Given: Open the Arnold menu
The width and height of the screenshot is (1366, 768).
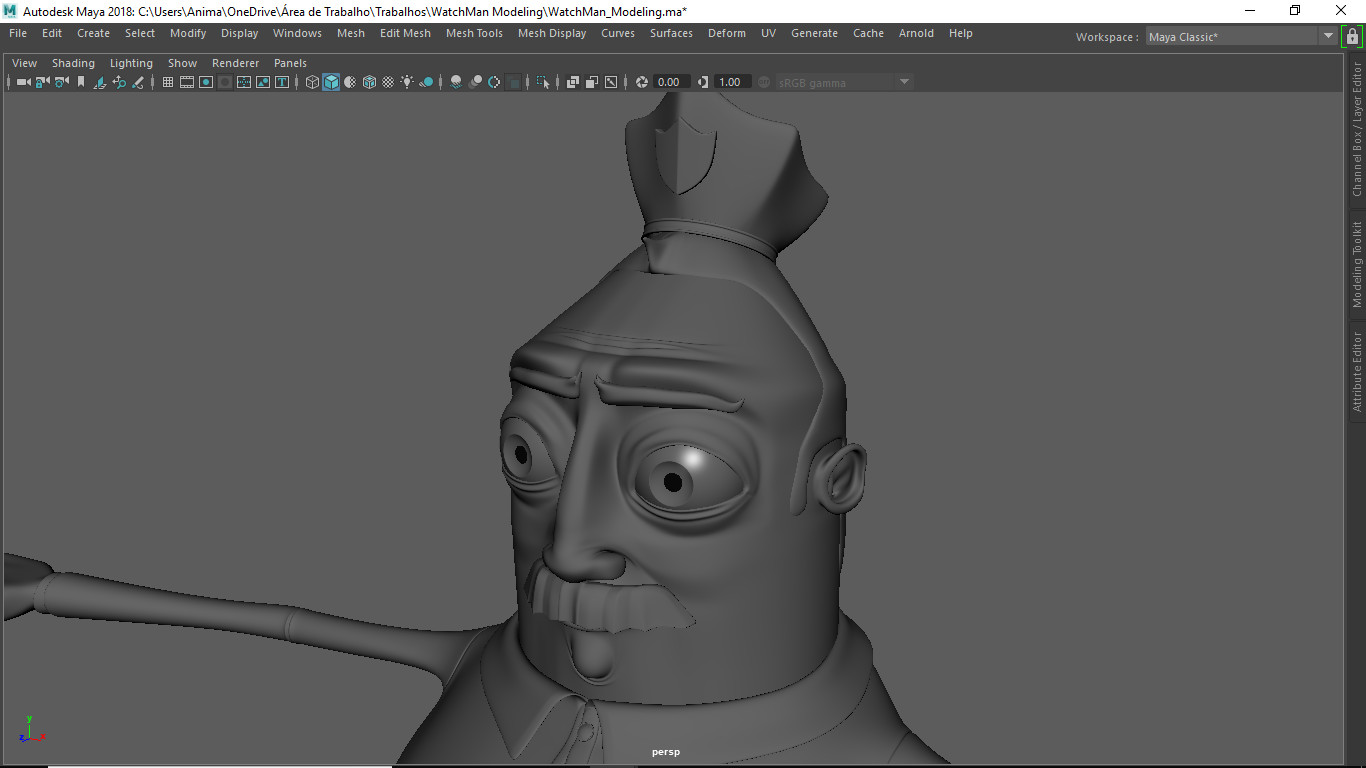Looking at the screenshot, I should pos(916,33).
